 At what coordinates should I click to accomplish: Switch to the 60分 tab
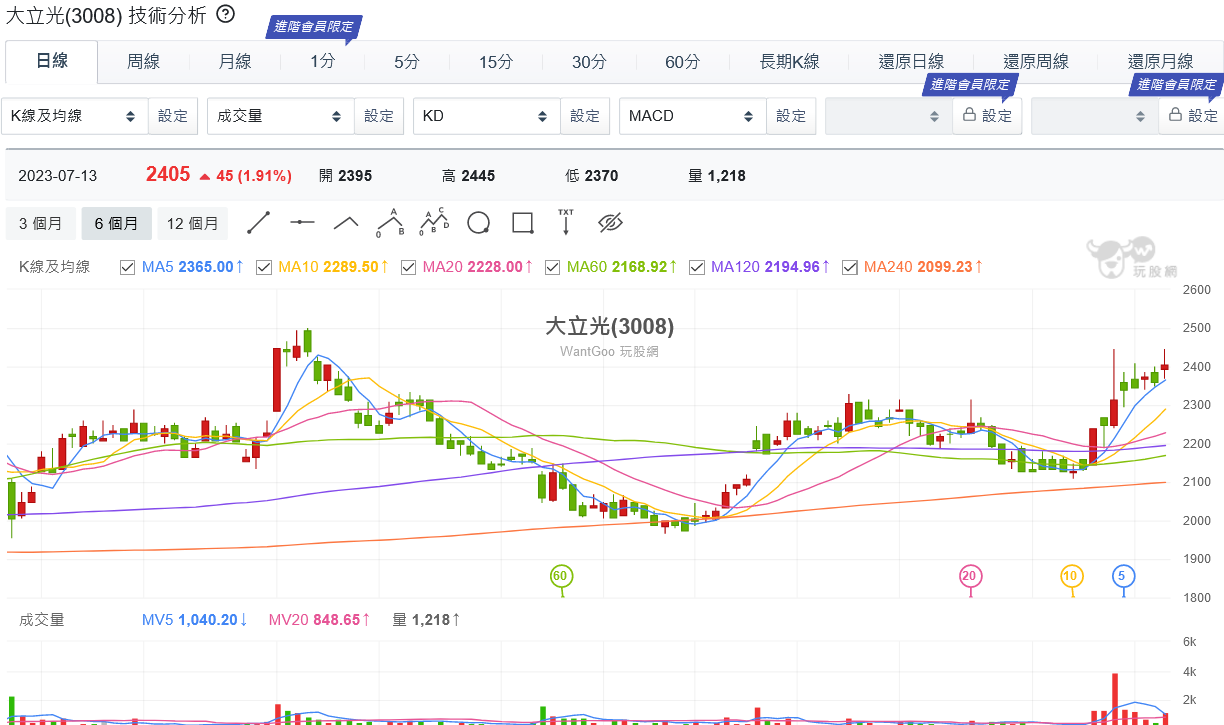tap(682, 62)
